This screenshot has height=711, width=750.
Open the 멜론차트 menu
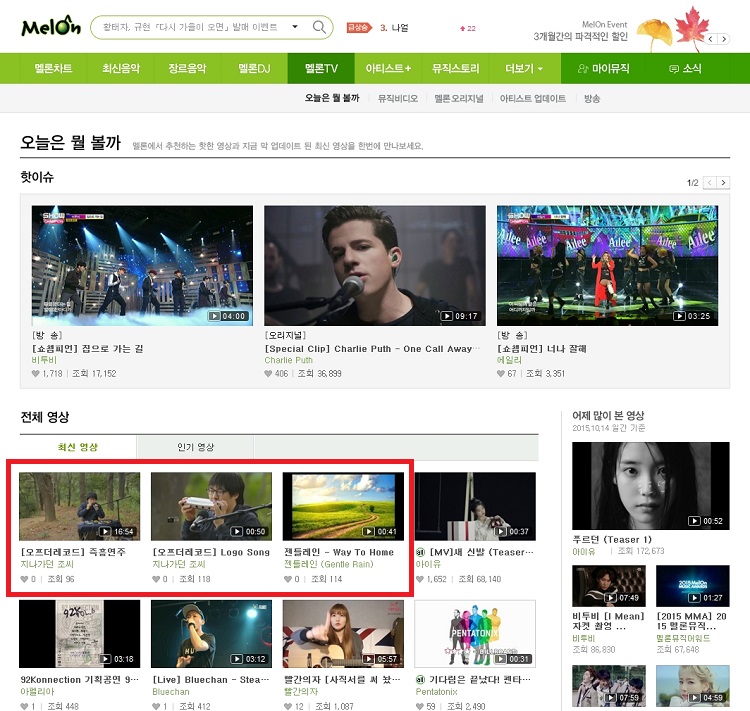[x=53, y=68]
